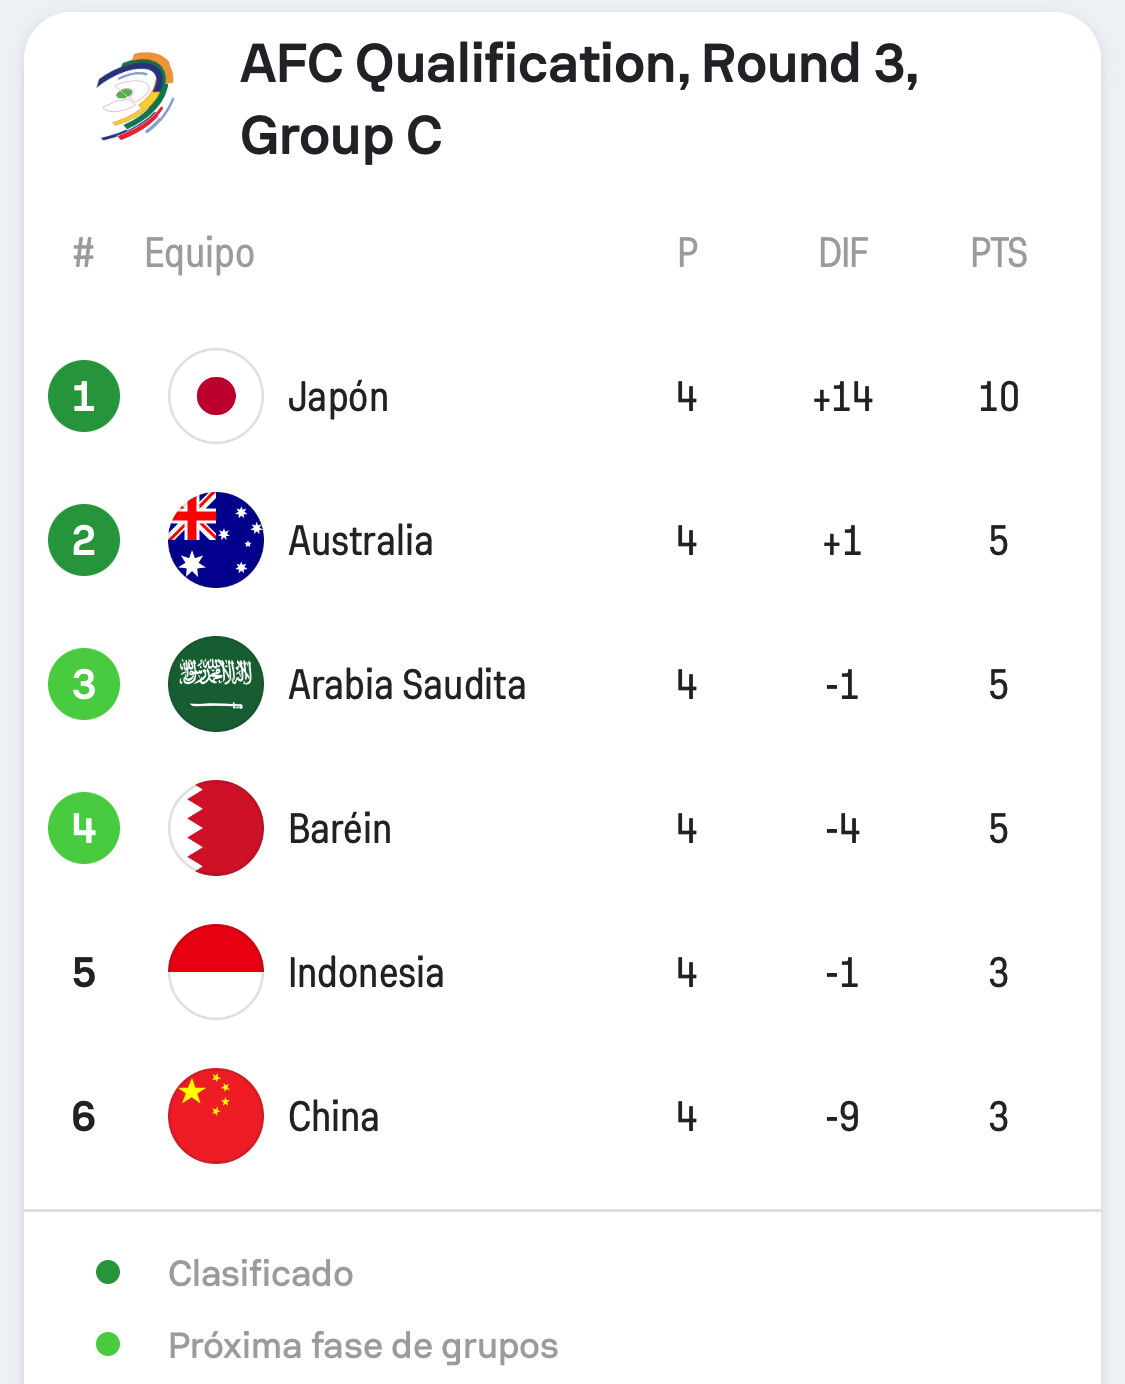The height and width of the screenshot is (1384, 1125).
Task: Click the DIF column header
Action: tap(843, 253)
